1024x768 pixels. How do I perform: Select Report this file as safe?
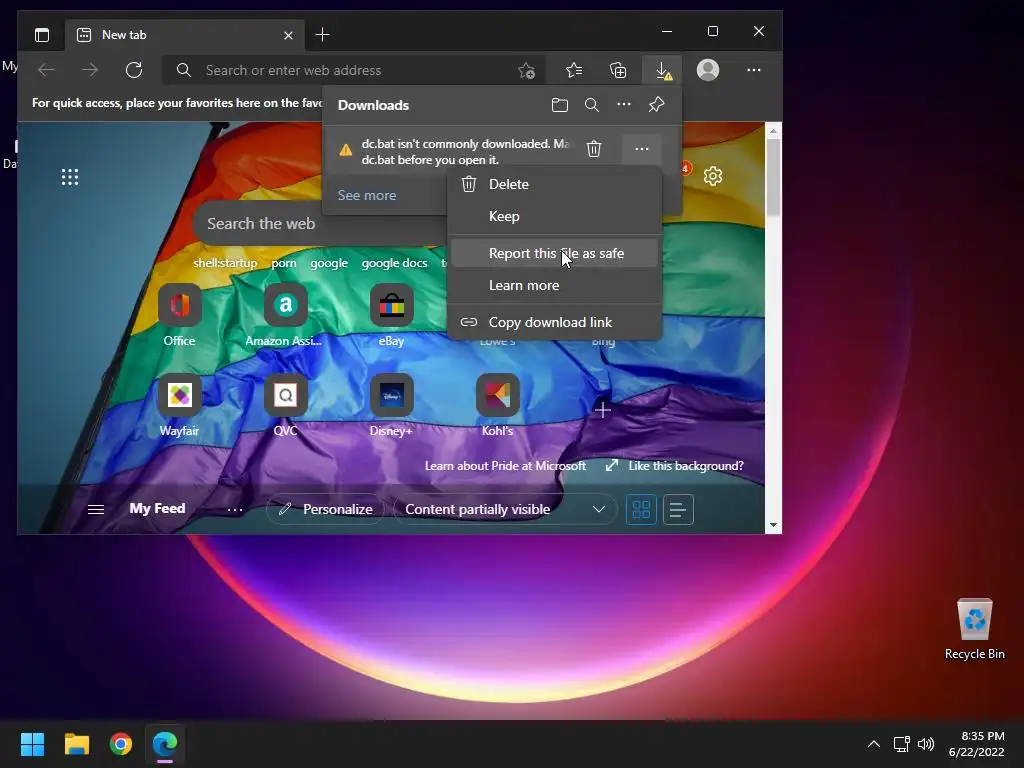[x=555, y=253]
